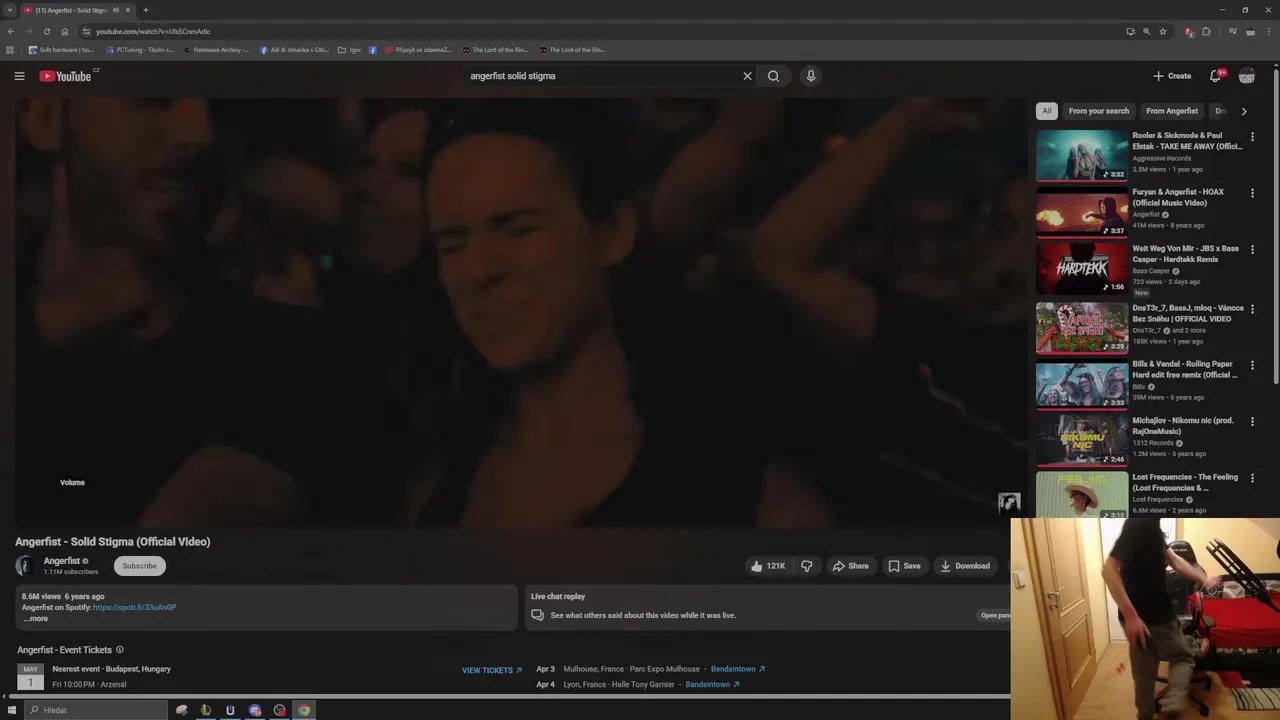
Task: Open the YouTube guide hamburger menu
Action: click(19, 76)
